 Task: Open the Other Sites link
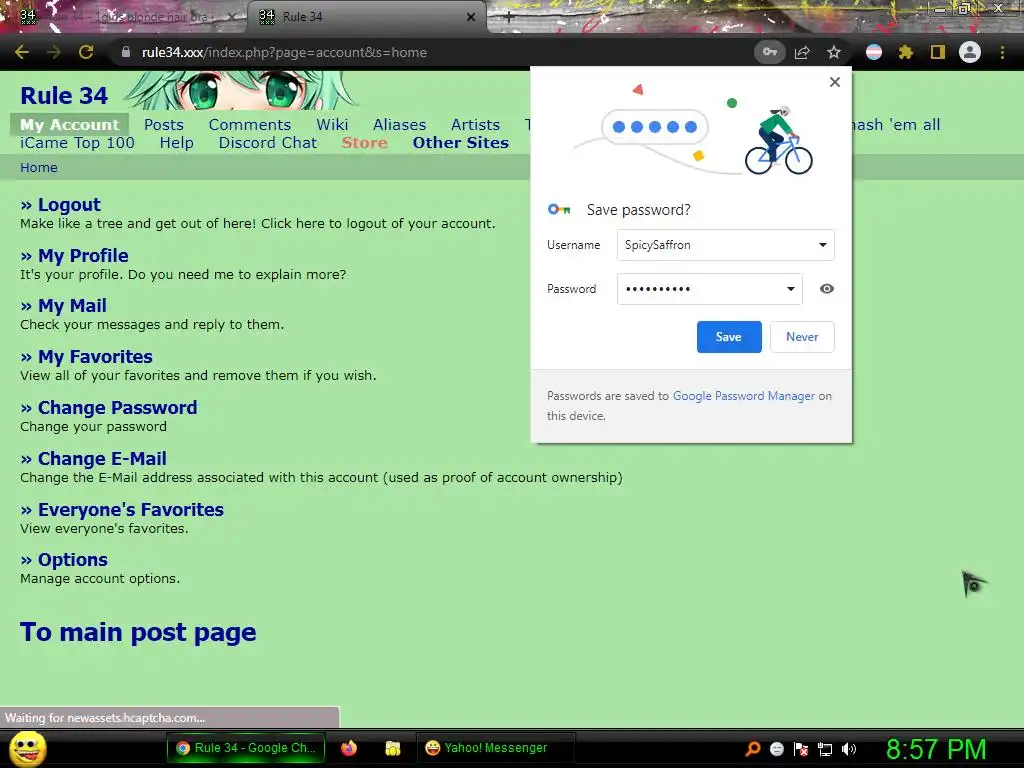point(460,143)
